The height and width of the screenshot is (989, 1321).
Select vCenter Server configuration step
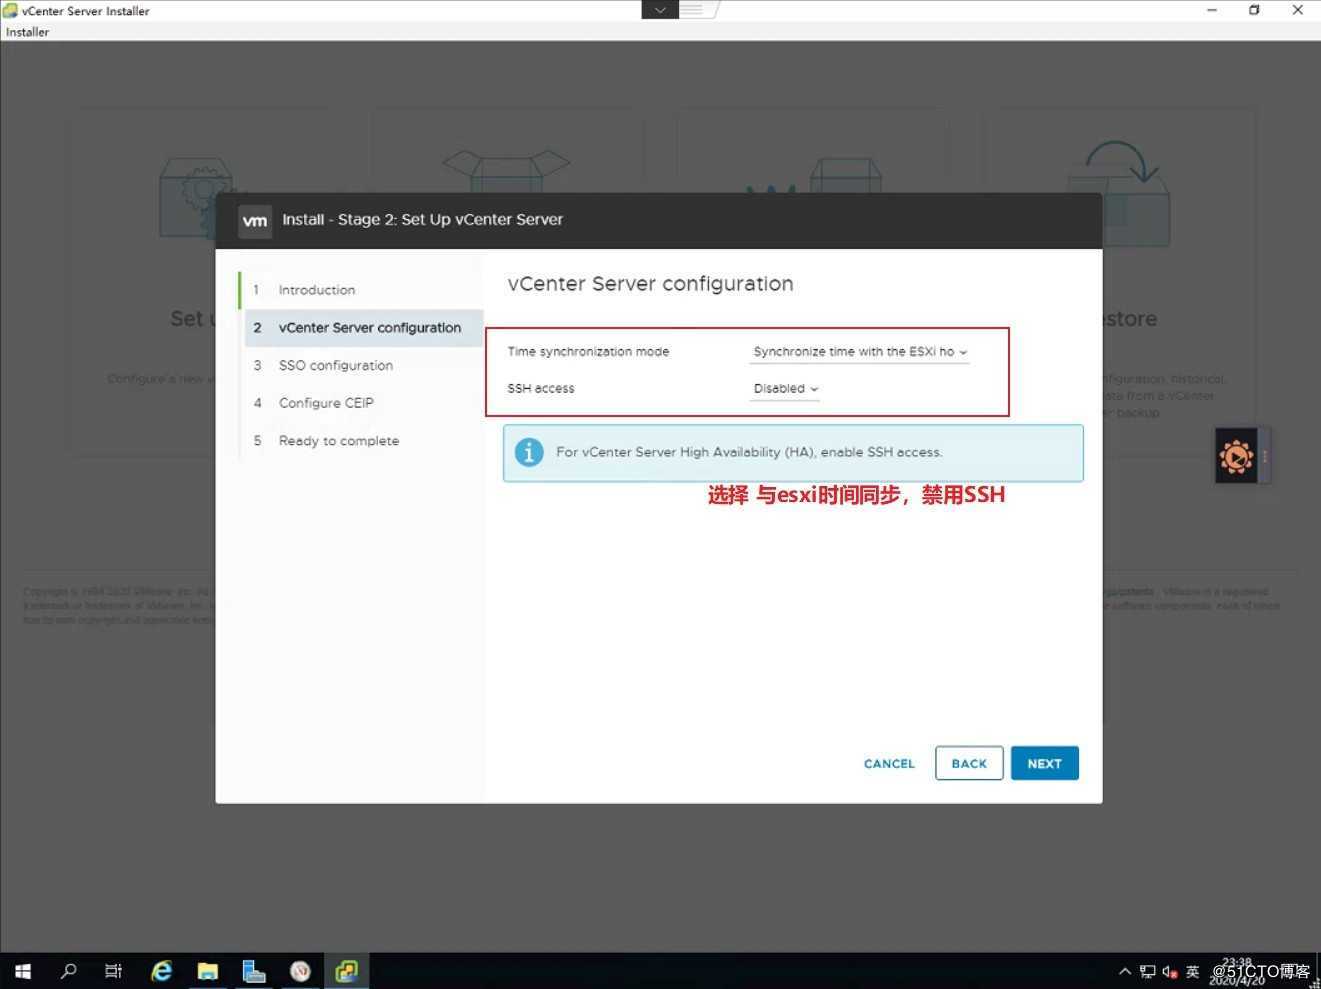pyautogui.click(x=363, y=328)
